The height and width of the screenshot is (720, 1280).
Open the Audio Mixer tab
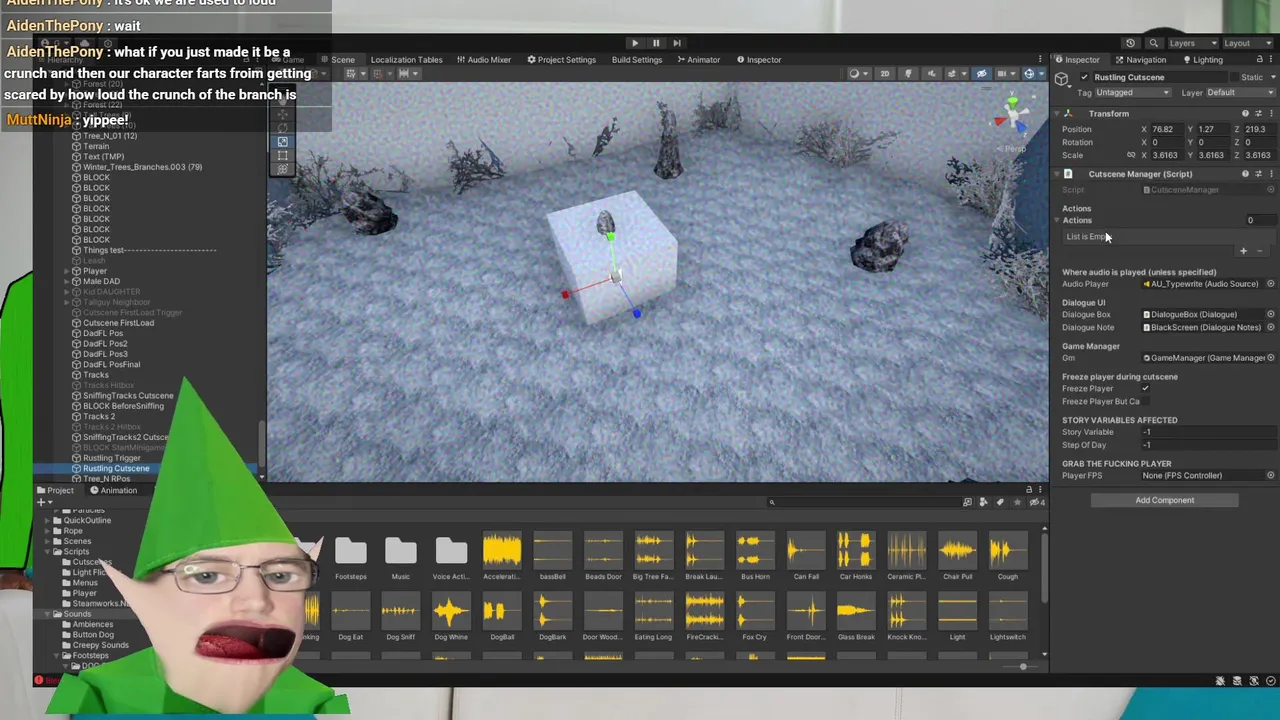tap(484, 60)
